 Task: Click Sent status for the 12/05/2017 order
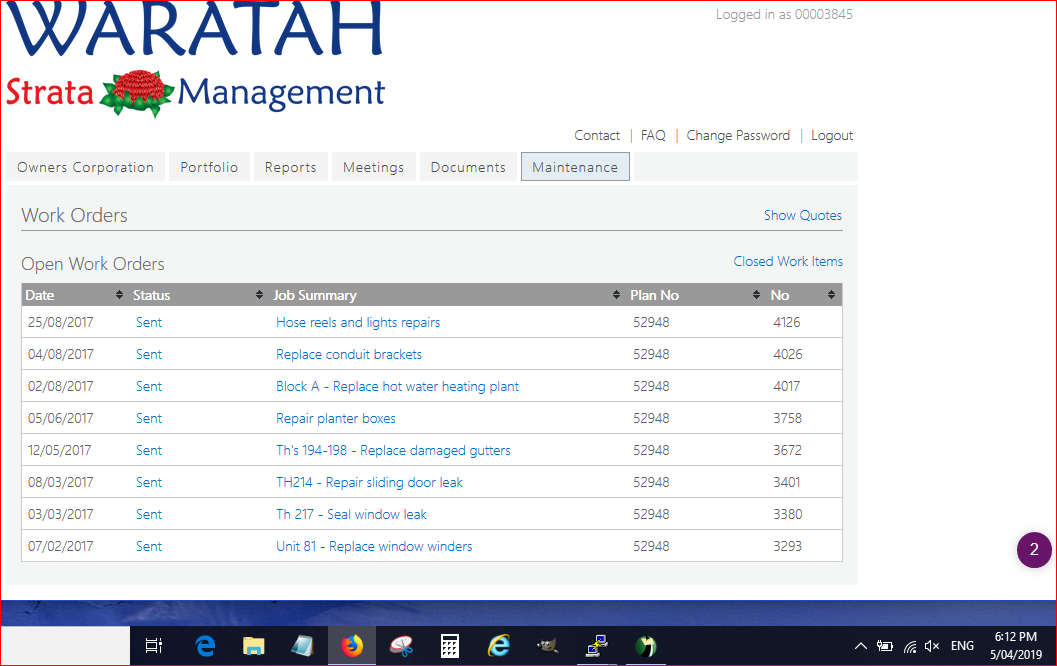(x=149, y=450)
